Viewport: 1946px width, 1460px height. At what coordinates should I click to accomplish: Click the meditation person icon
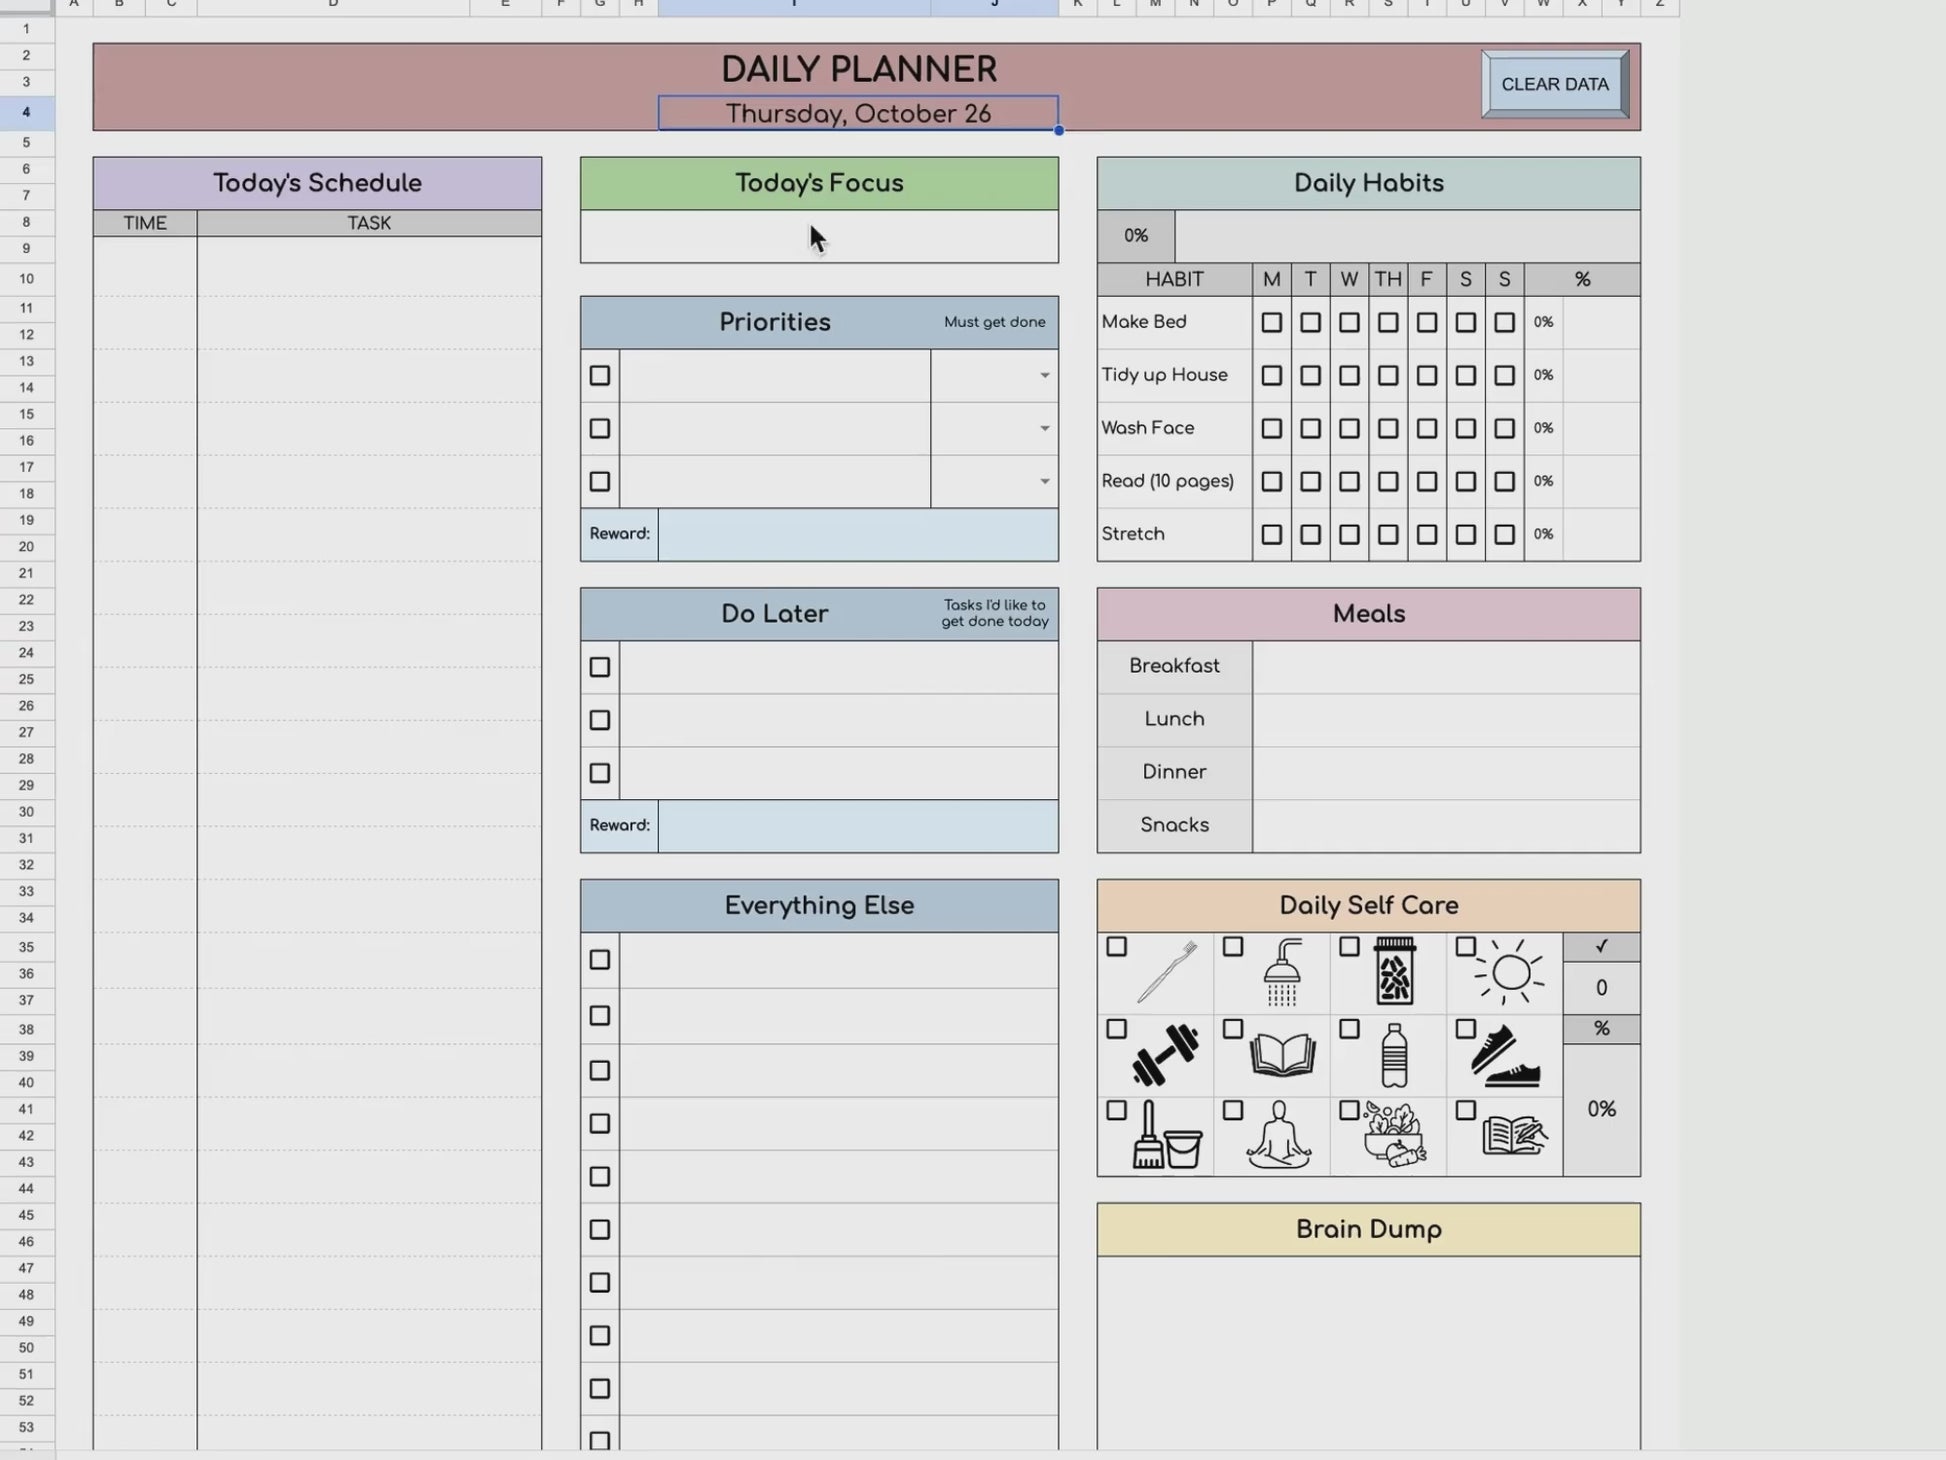pos(1279,1135)
